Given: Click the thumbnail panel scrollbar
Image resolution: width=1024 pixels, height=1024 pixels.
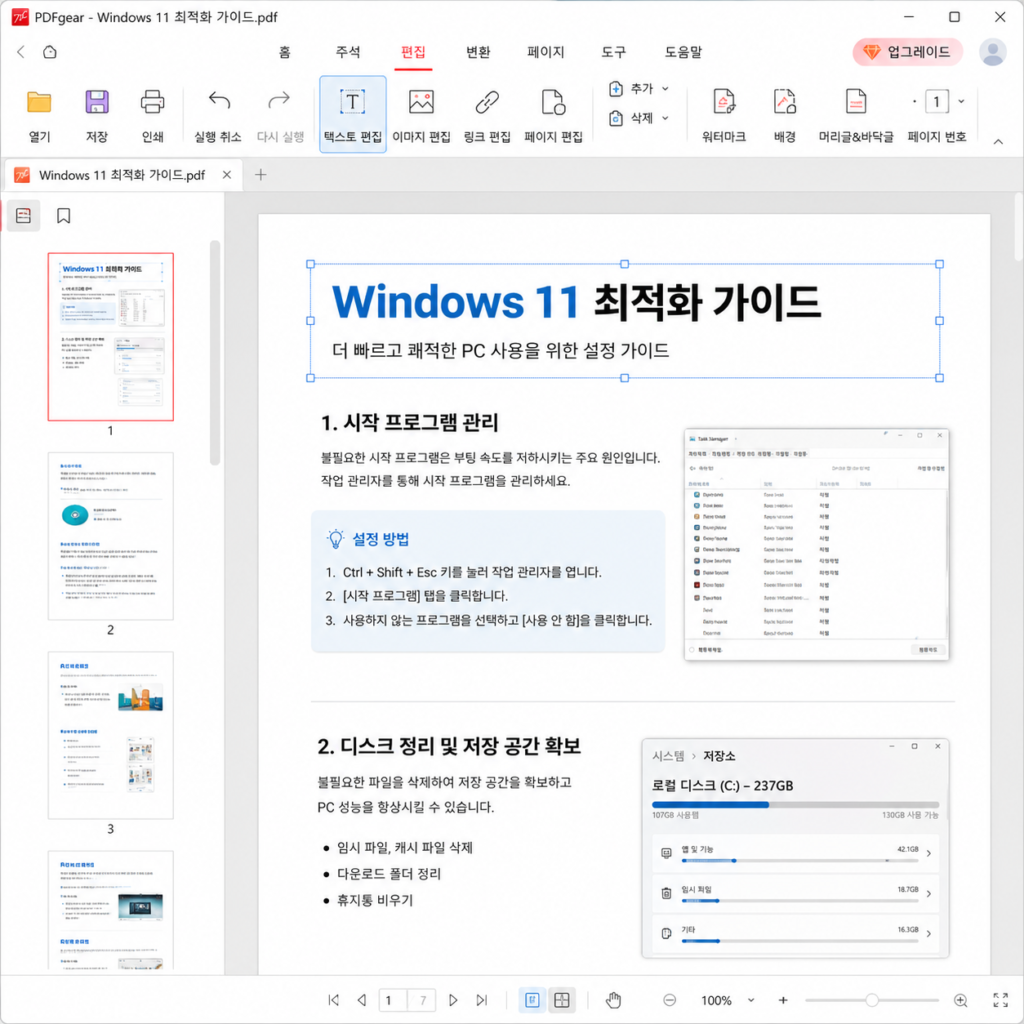Looking at the screenshot, I should click(215, 353).
